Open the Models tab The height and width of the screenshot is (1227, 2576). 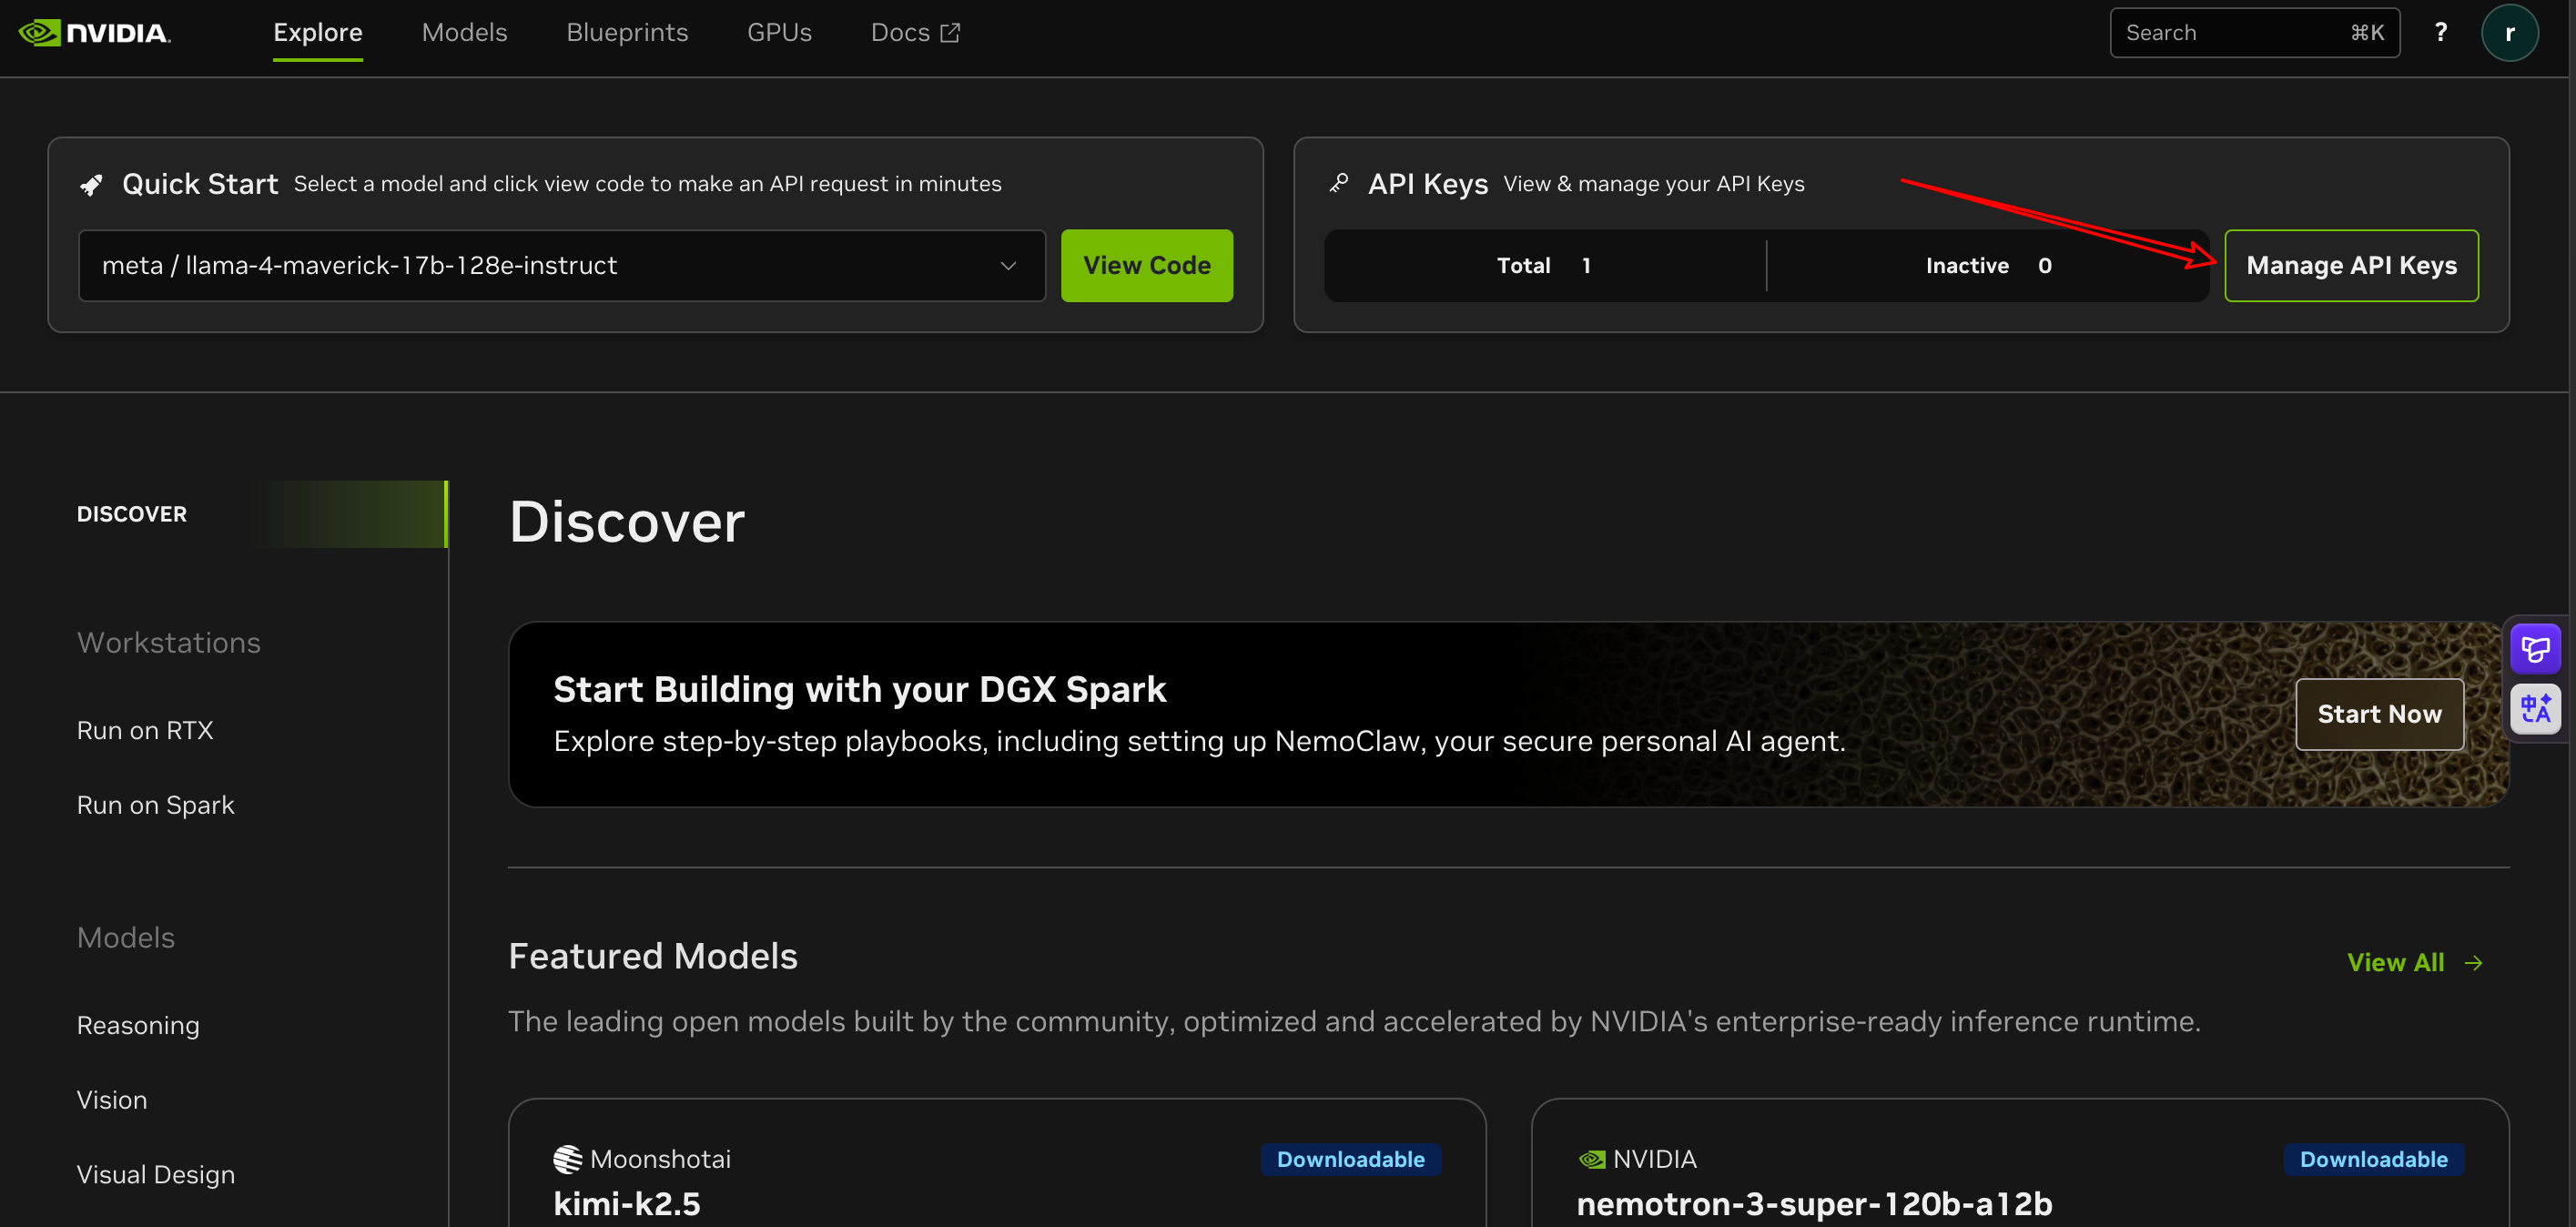pos(464,33)
